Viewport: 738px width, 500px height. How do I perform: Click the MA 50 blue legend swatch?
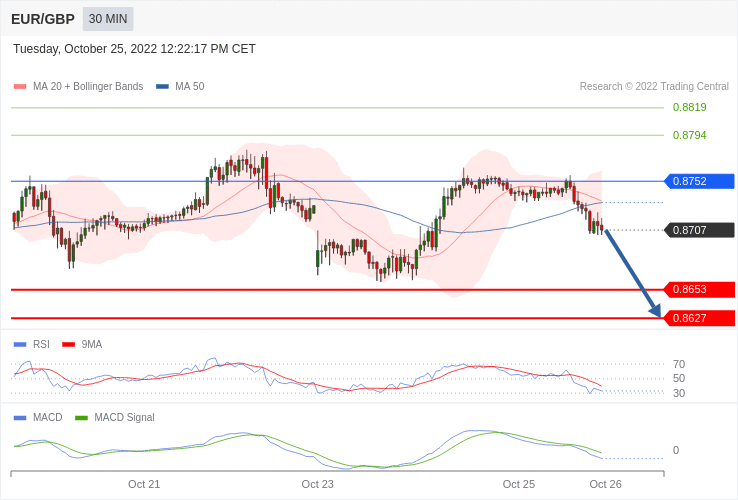click(x=162, y=87)
